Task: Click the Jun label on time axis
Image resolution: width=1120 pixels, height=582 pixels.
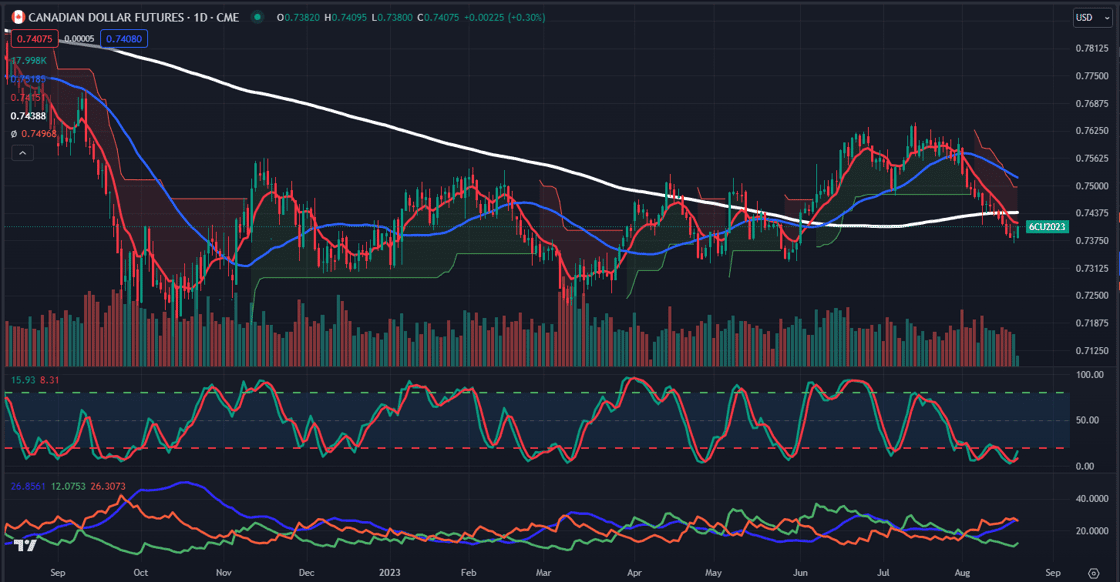Action: pos(800,573)
